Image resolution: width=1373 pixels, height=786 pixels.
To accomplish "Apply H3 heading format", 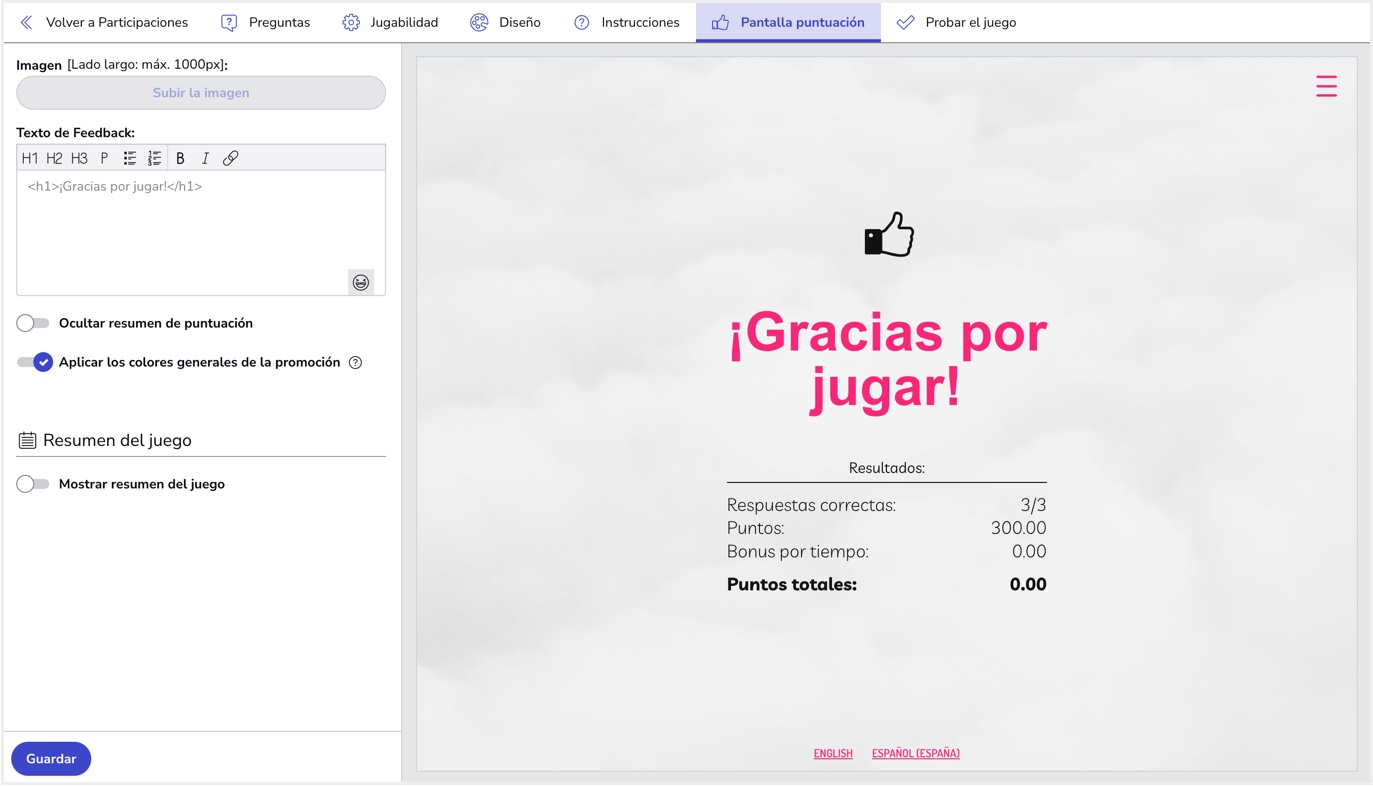I will [79, 158].
